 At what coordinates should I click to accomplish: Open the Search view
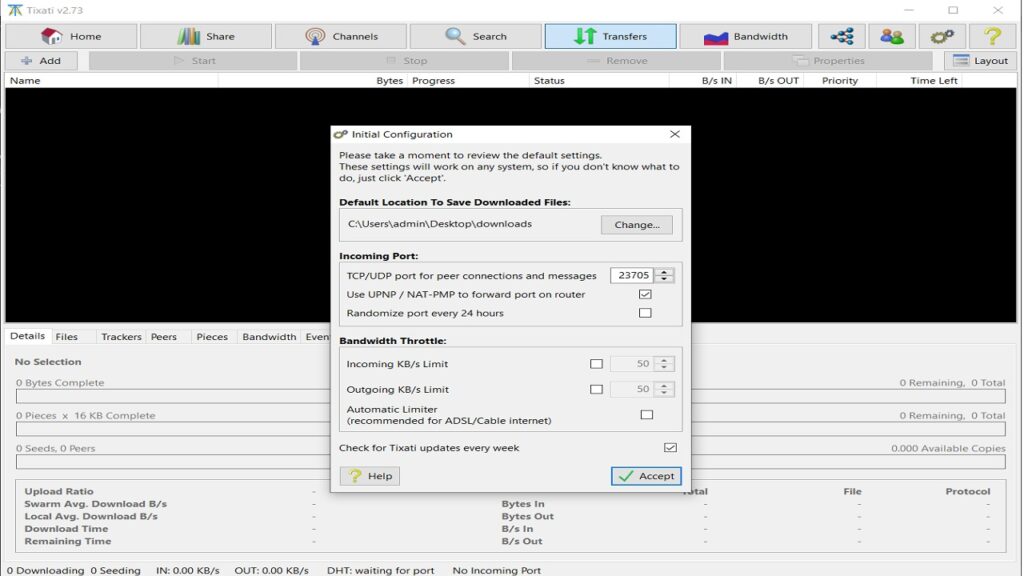(x=476, y=36)
